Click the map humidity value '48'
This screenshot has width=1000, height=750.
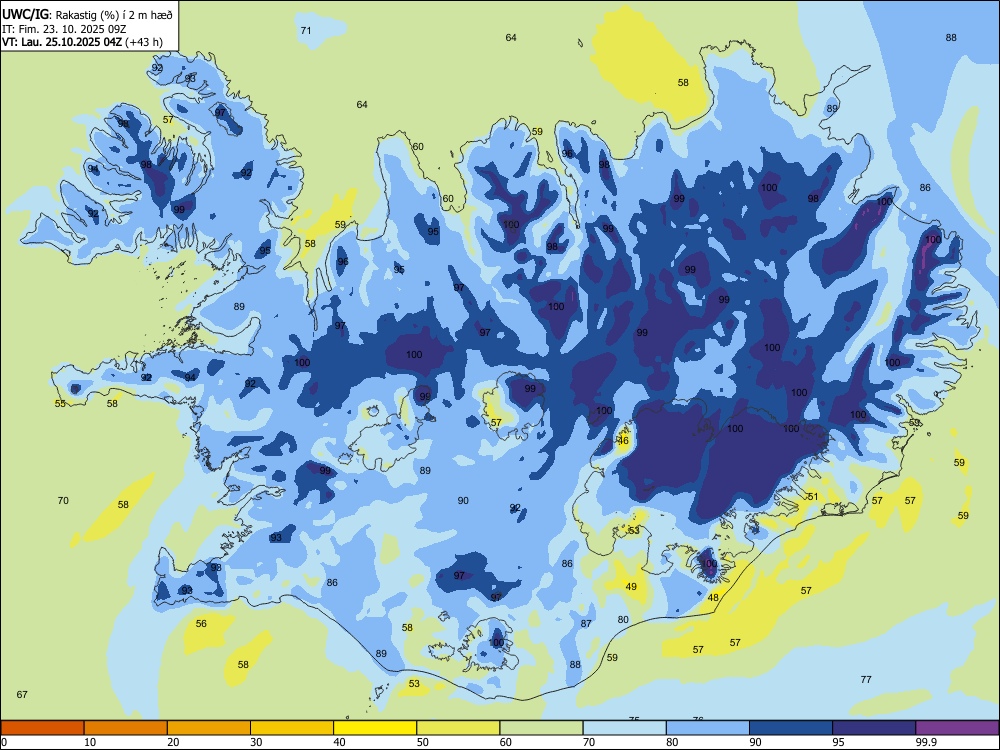[x=713, y=598]
